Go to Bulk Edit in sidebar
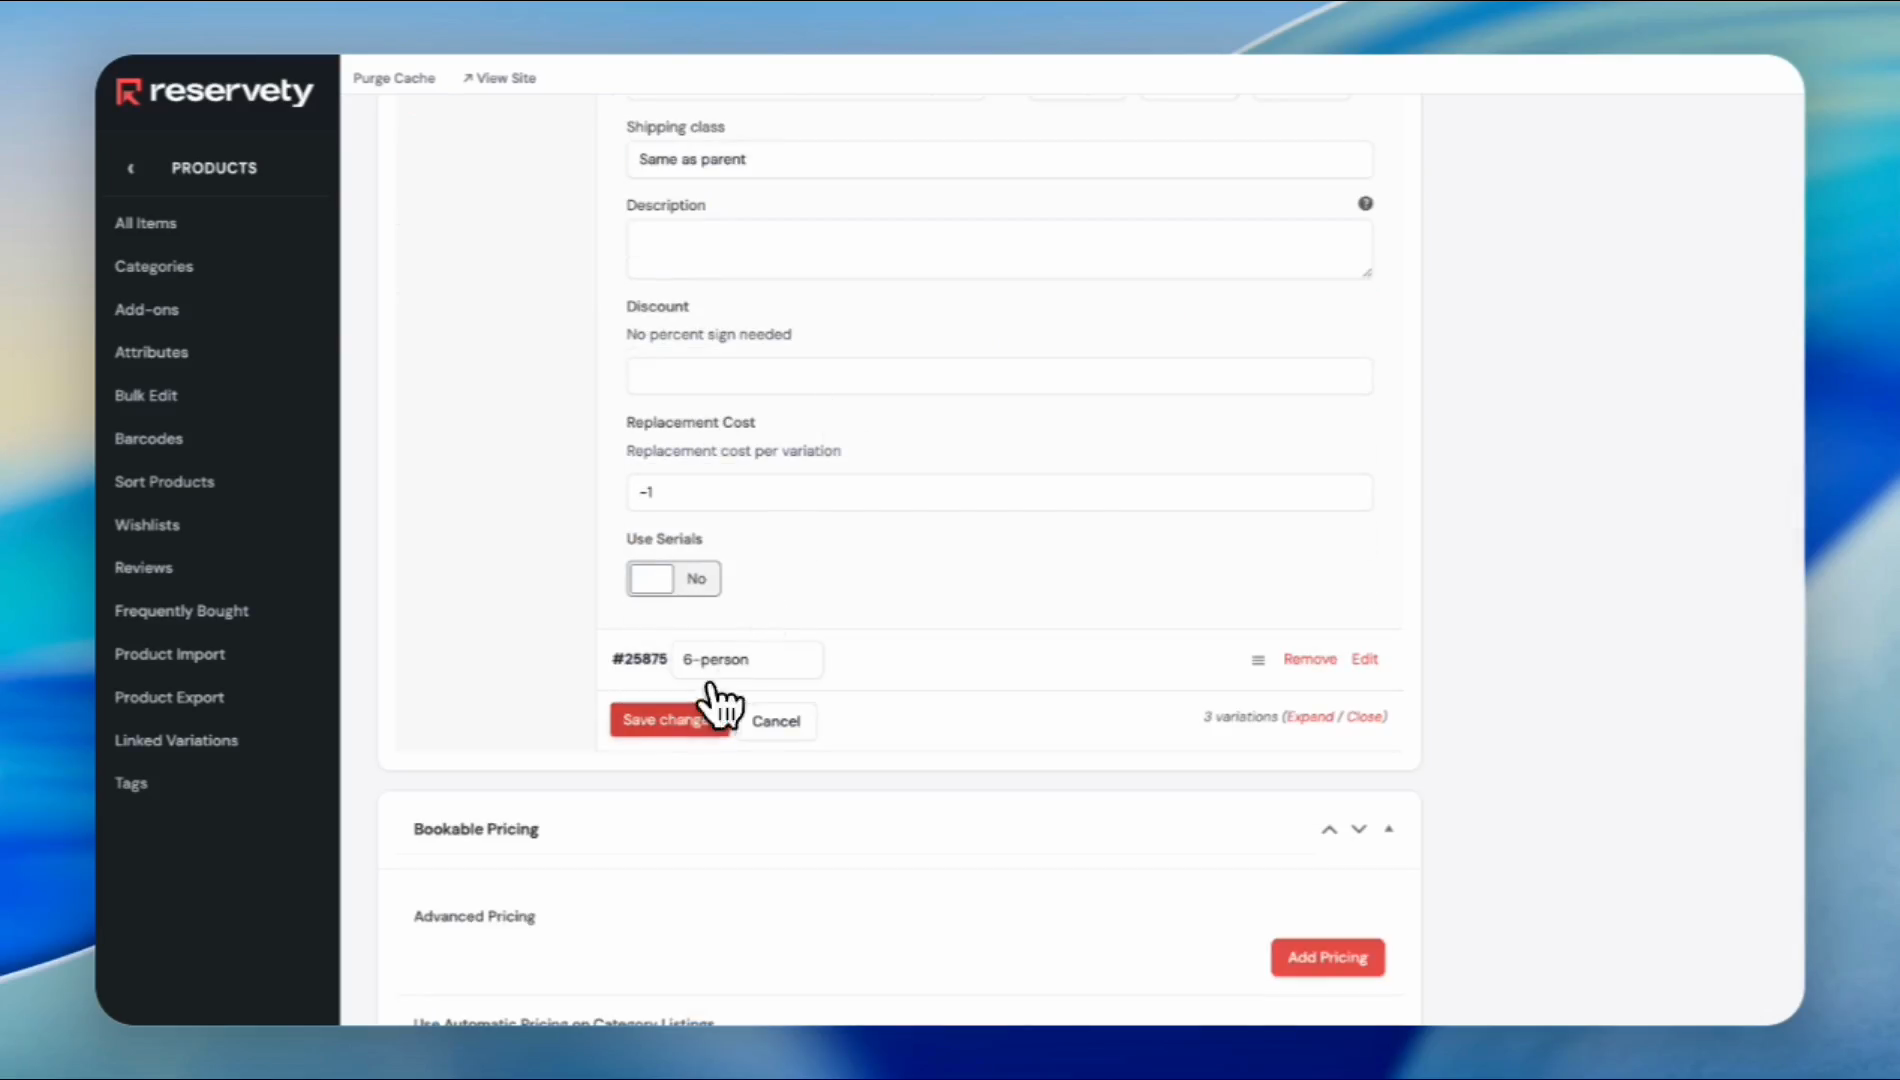The width and height of the screenshot is (1900, 1080). [146, 396]
